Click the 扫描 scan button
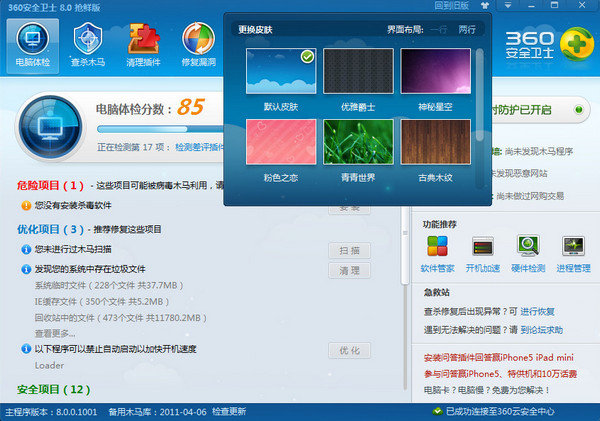The height and width of the screenshot is (421, 600). click(349, 251)
